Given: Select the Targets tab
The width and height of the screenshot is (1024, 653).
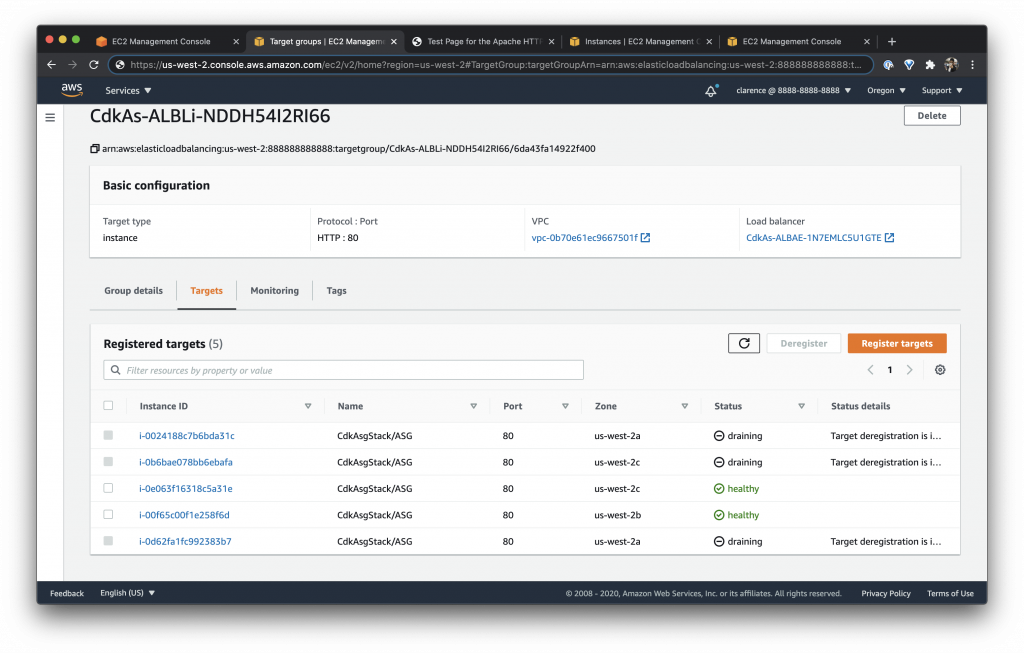Looking at the screenshot, I should pos(206,291).
